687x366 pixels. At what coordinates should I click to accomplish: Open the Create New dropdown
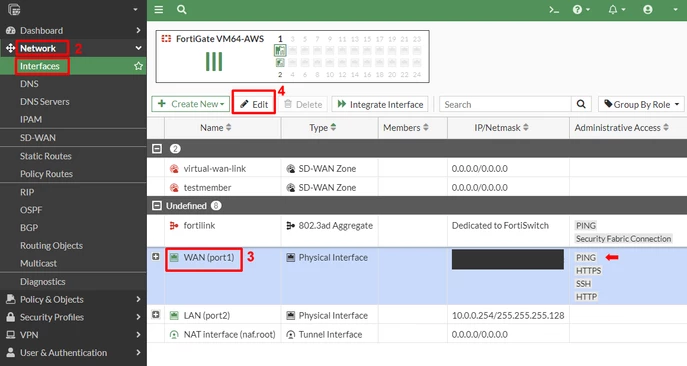point(191,104)
